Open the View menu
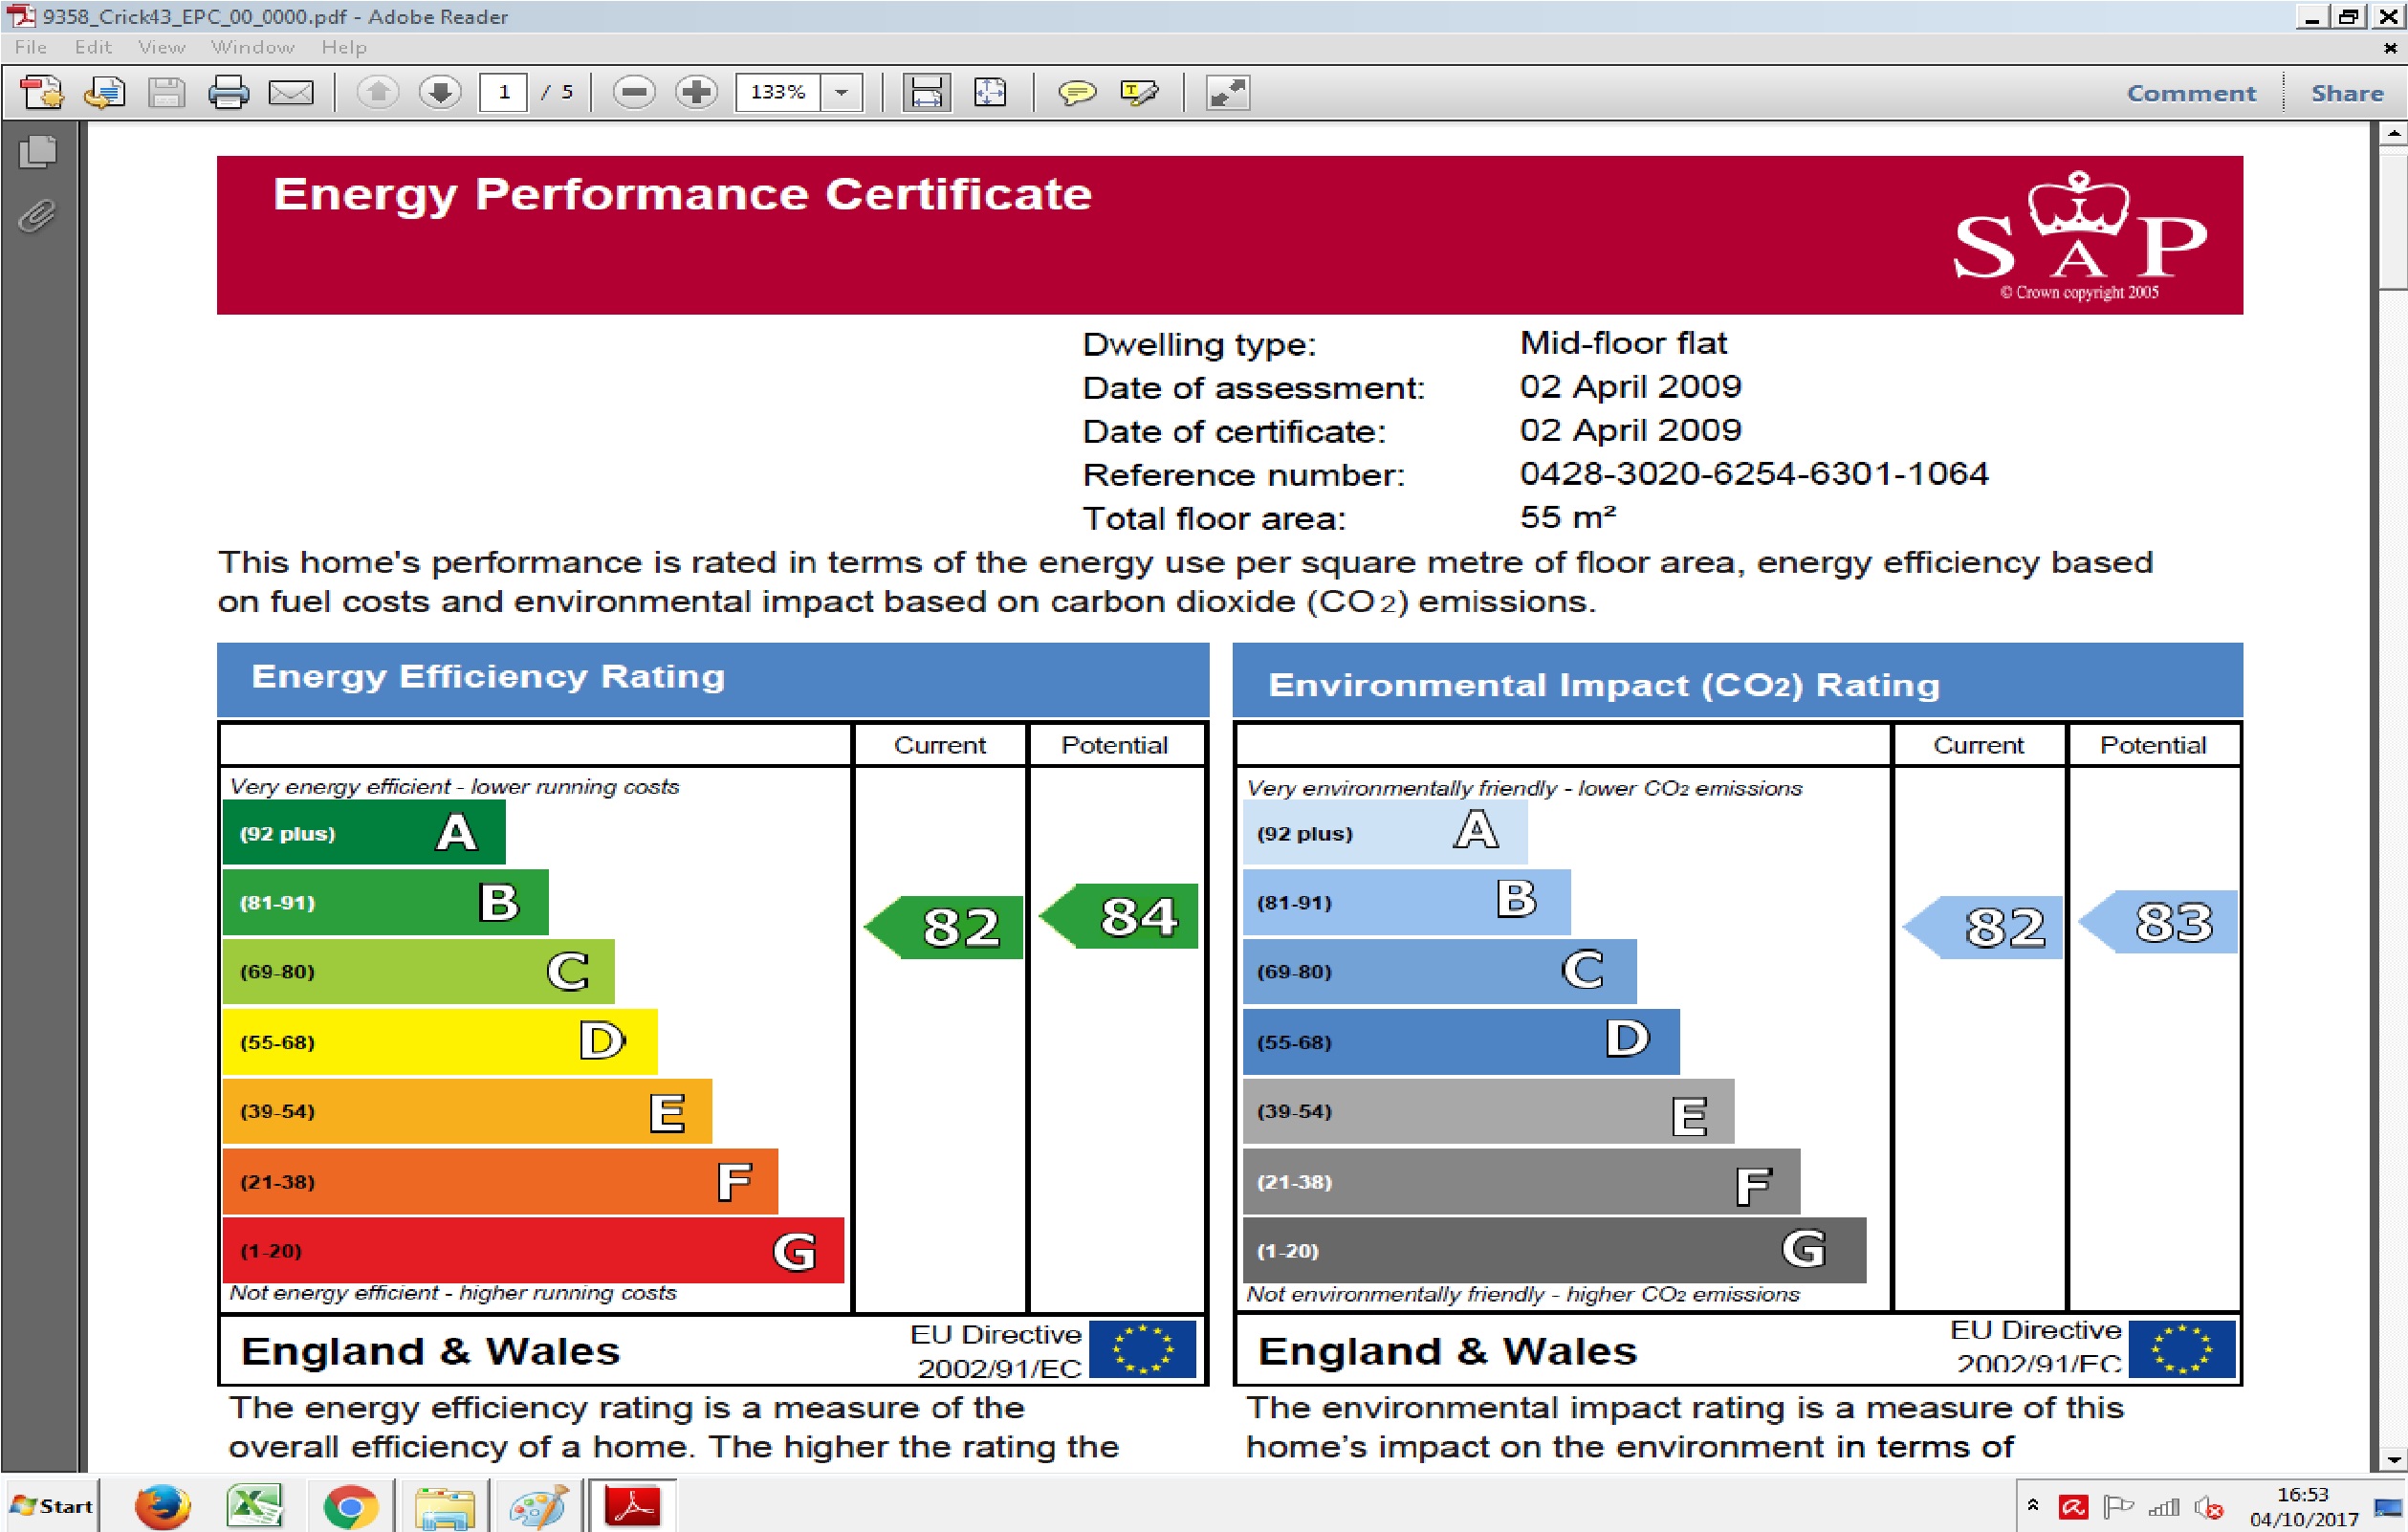Image resolution: width=2408 pixels, height=1532 pixels. click(x=161, y=47)
